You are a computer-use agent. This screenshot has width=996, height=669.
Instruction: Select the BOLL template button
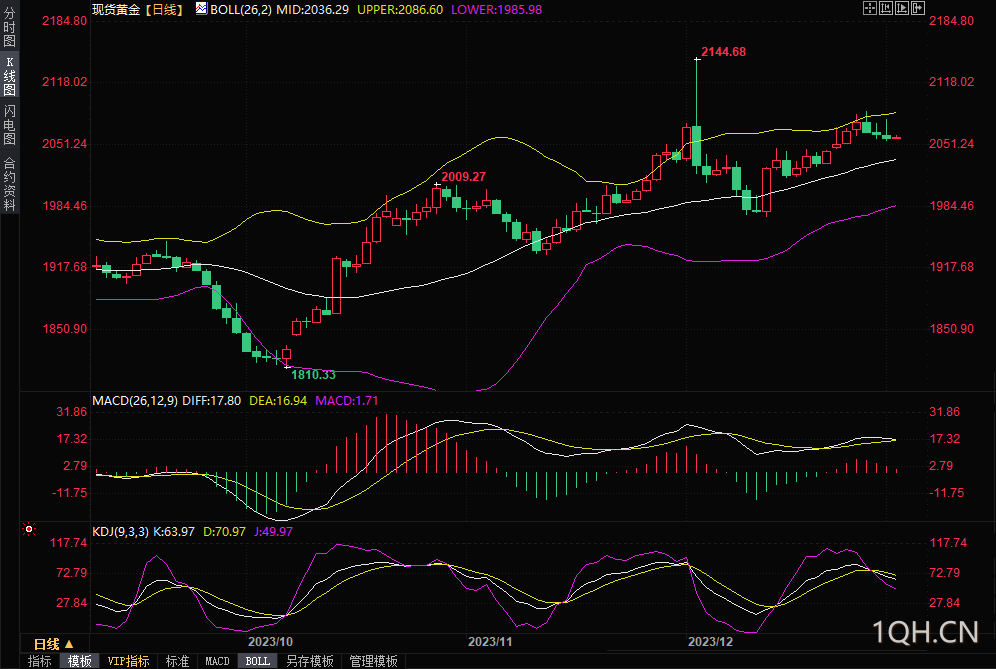point(257,661)
